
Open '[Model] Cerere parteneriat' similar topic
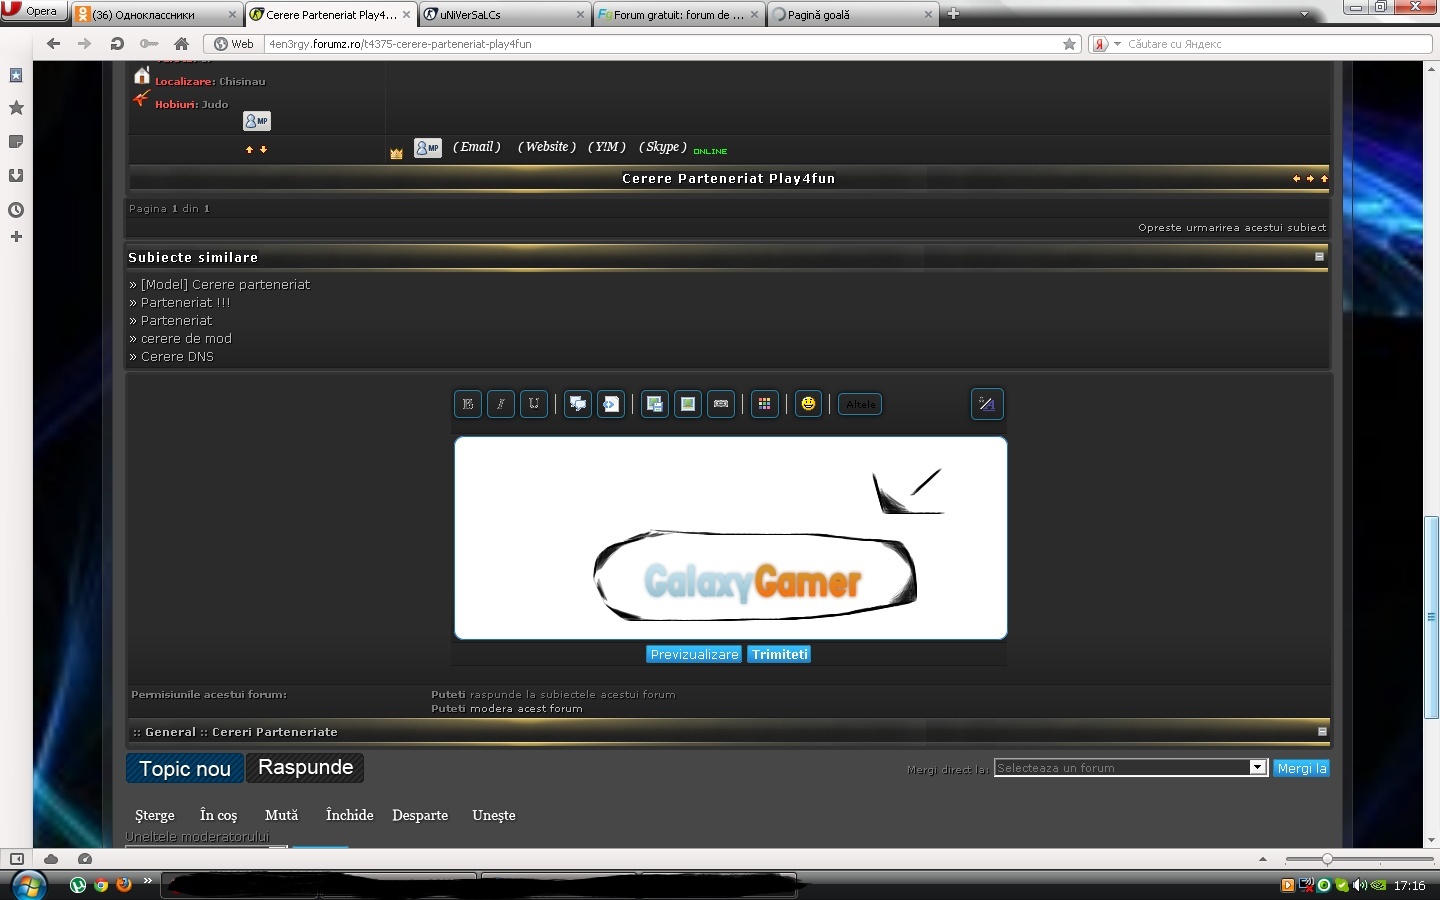(225, 285)
